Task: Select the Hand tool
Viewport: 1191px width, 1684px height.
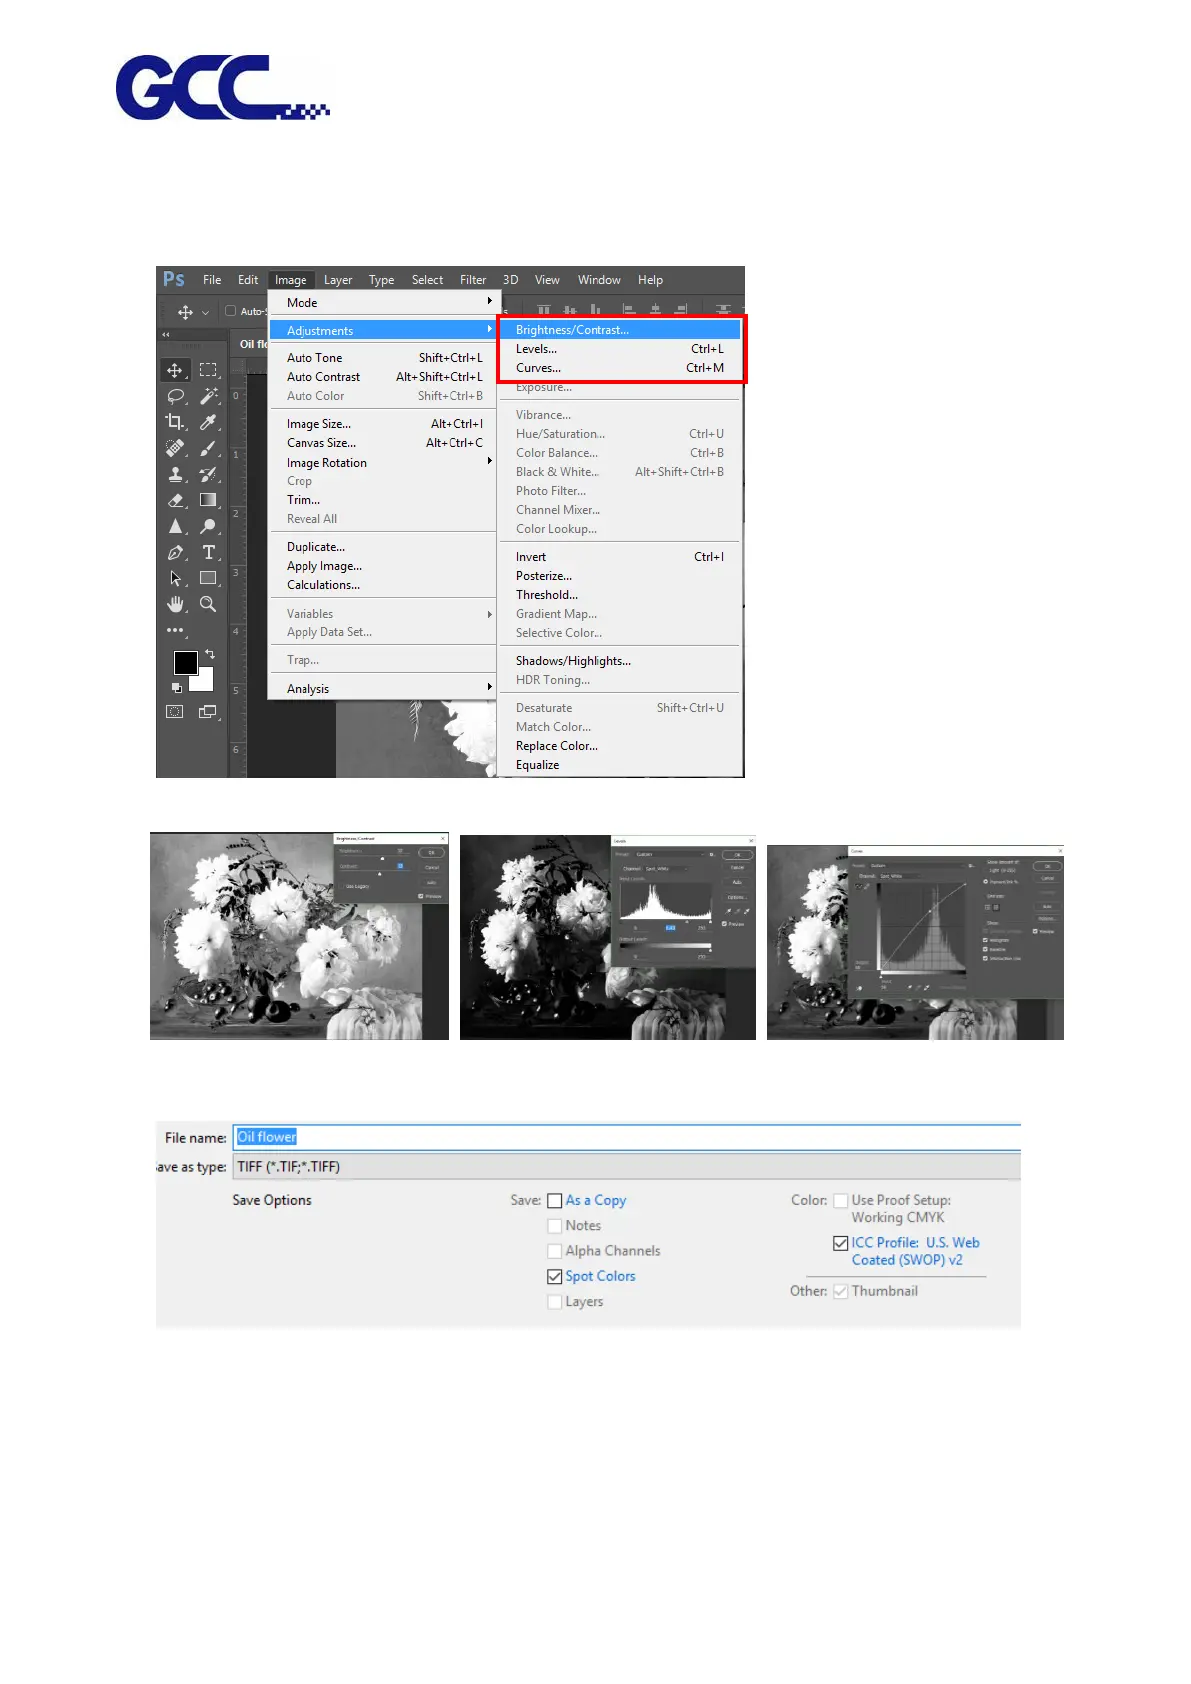Action: tap(175, 604)
